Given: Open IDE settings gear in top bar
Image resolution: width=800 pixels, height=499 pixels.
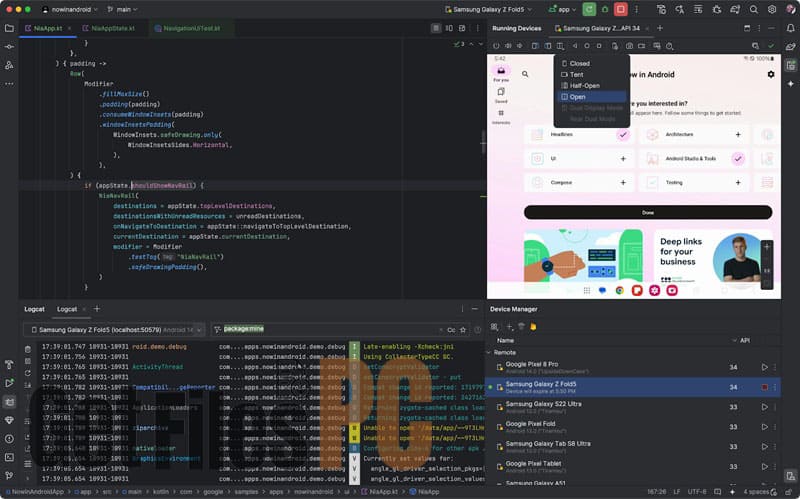Looking at the screenshot, I should [772, 9].
